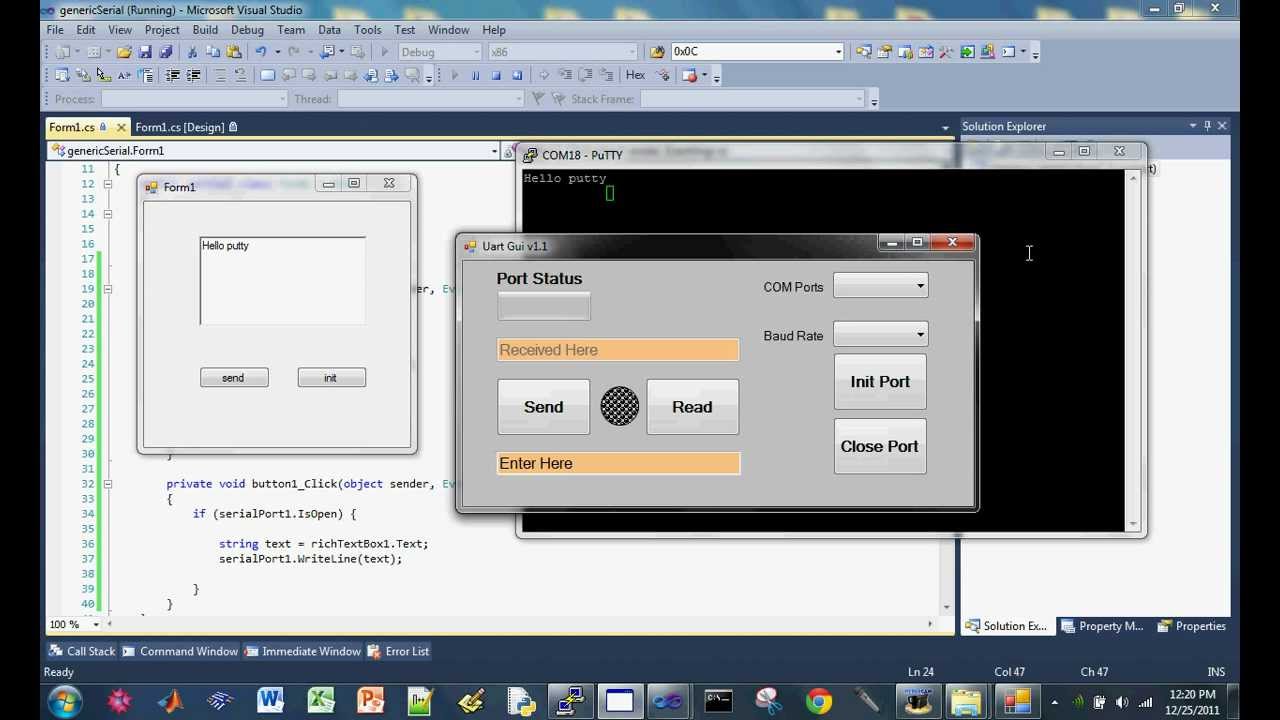1280x720 pixels.
Task: Pause debugging with Break All icon
Action: tap(475, 75)
